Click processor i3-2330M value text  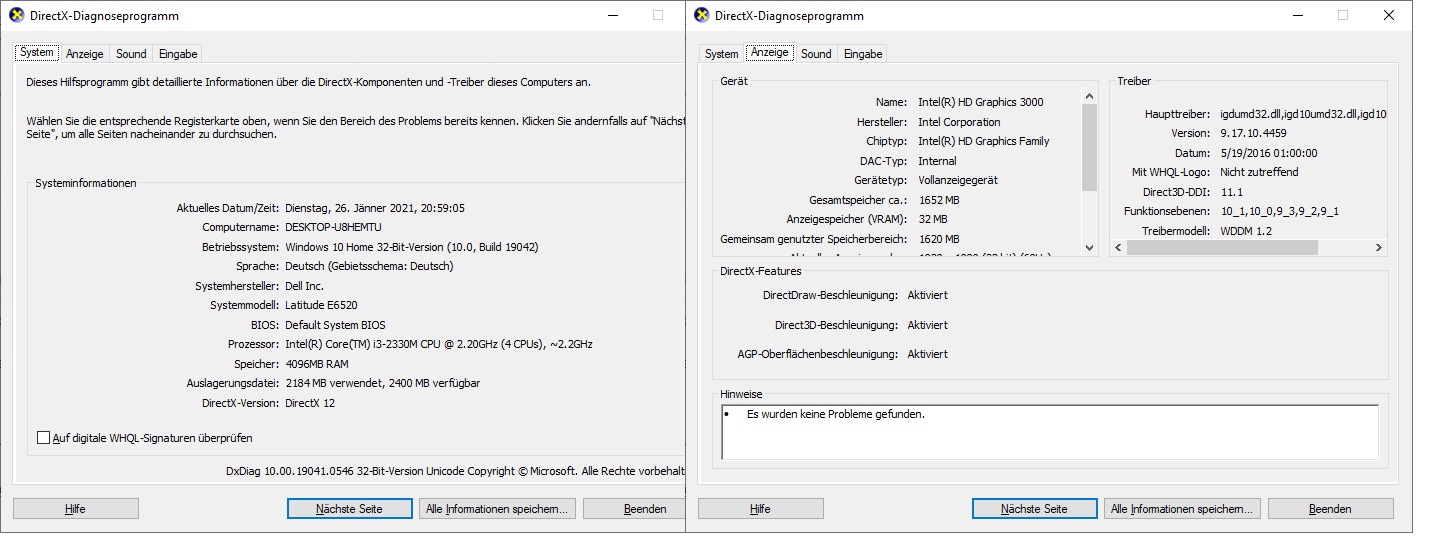click(439, 345)
